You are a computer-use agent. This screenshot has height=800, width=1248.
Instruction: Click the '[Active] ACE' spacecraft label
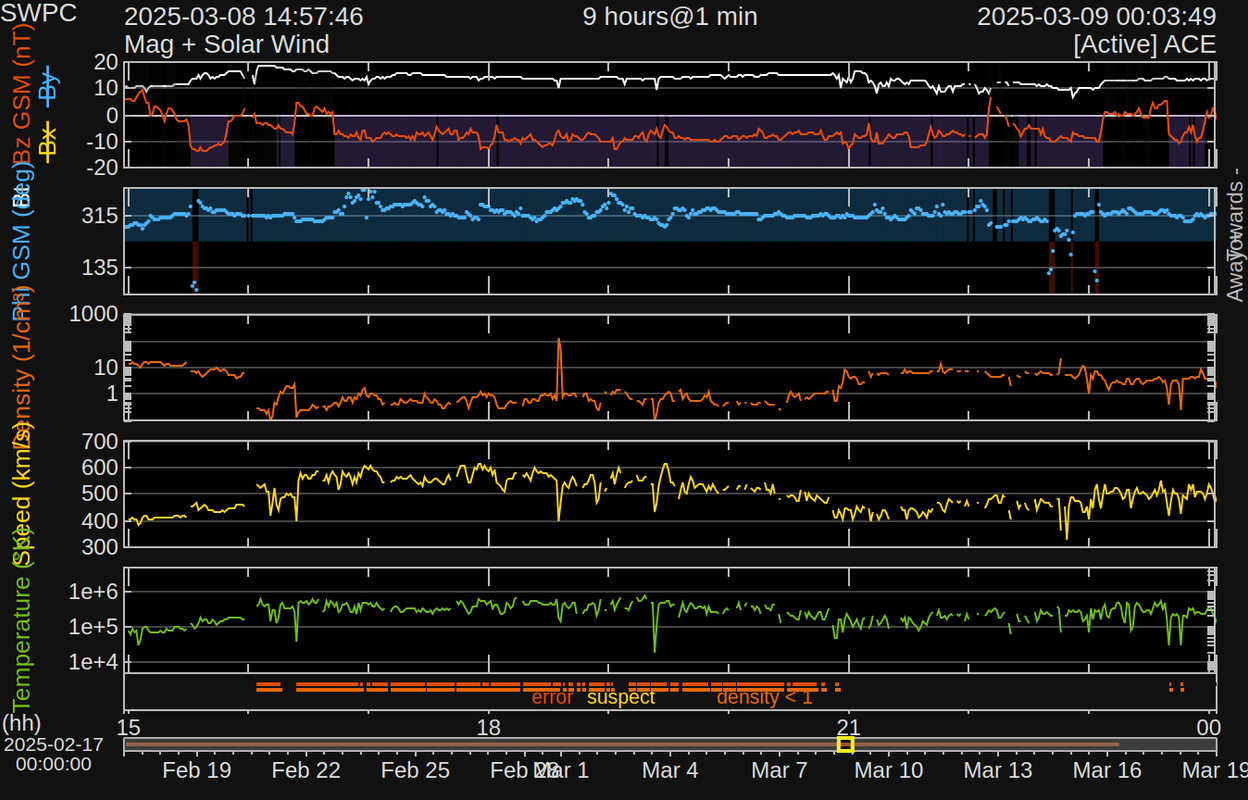coord(1145,45)
